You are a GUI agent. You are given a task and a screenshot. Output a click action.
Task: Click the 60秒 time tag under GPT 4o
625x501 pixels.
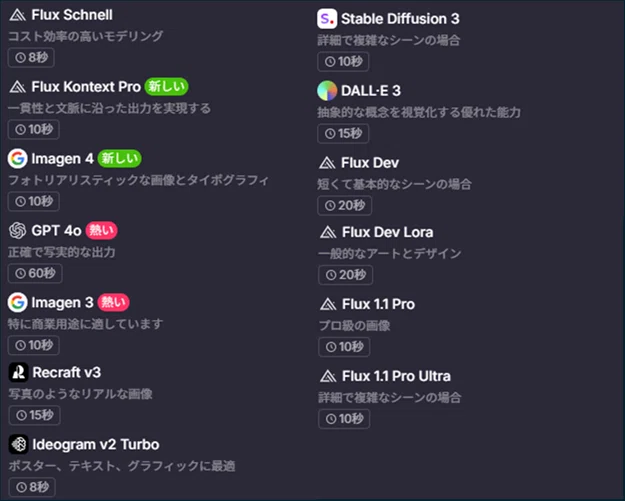click(x=35, y=273)
